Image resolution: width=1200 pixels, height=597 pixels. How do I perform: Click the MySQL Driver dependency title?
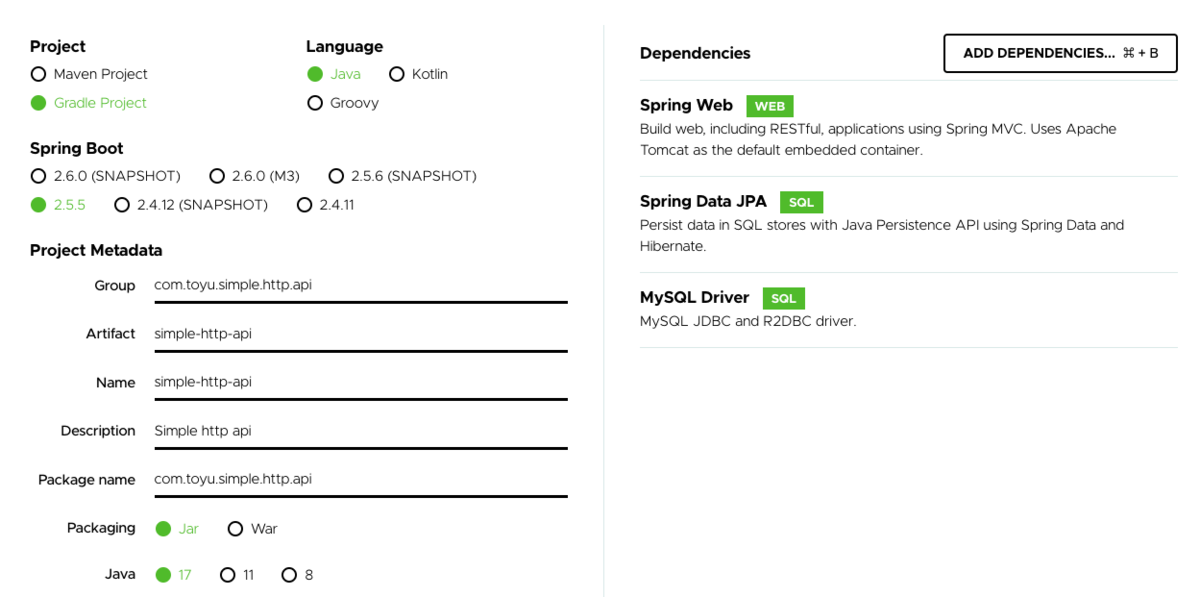(694, 297)
